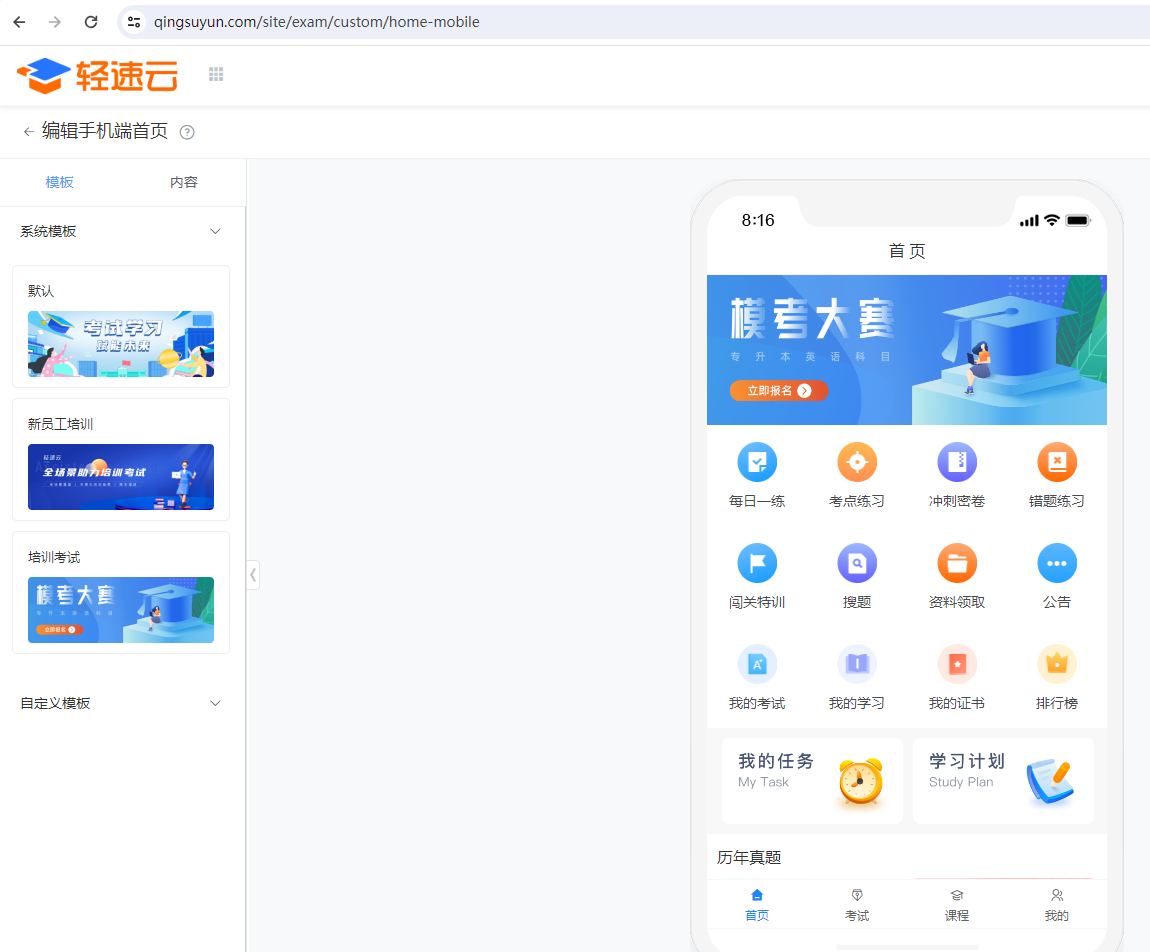Collapse the 系统模板 section

(215, 231)
